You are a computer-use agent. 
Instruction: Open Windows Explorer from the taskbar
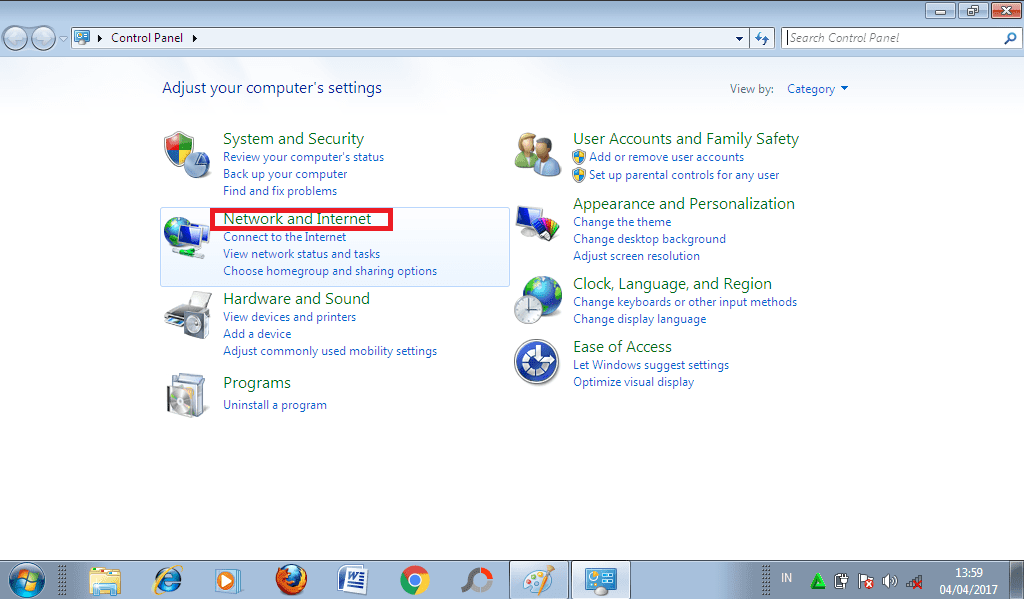(105, 581)
